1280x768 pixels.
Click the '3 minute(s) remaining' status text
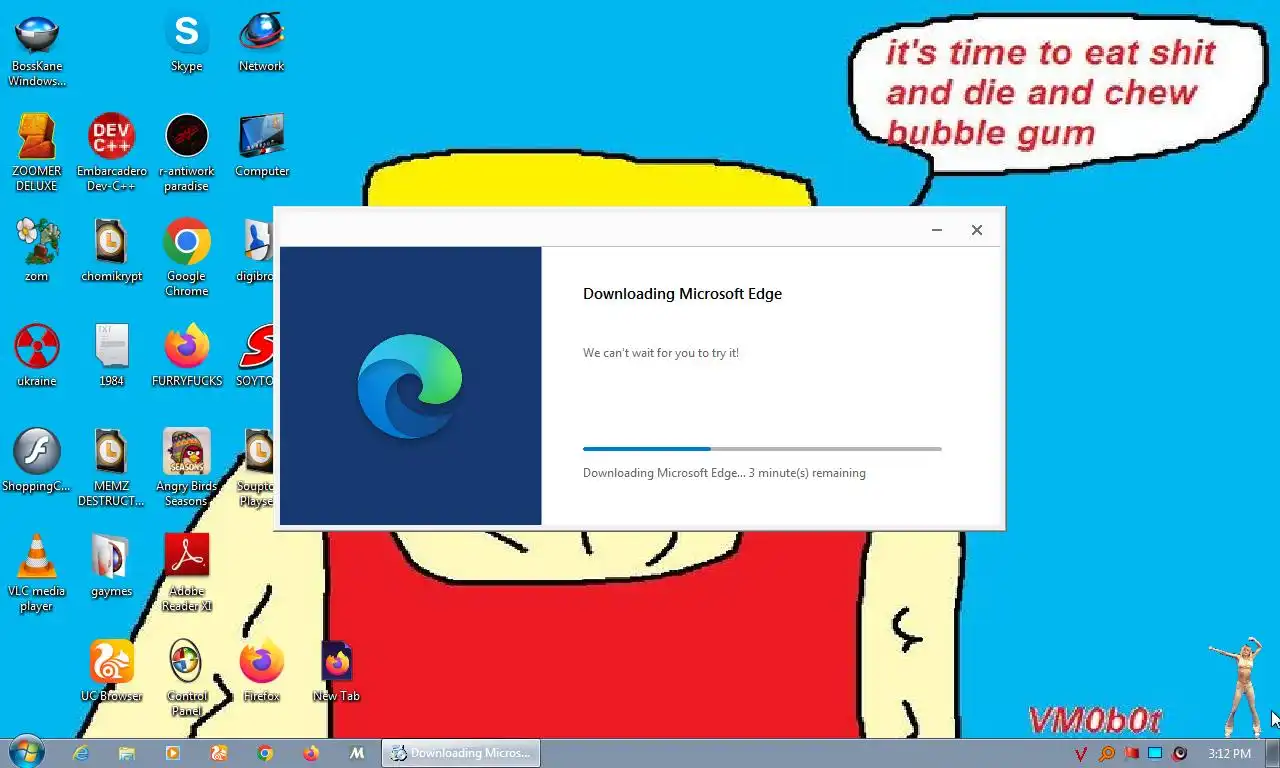click(807, 473)
